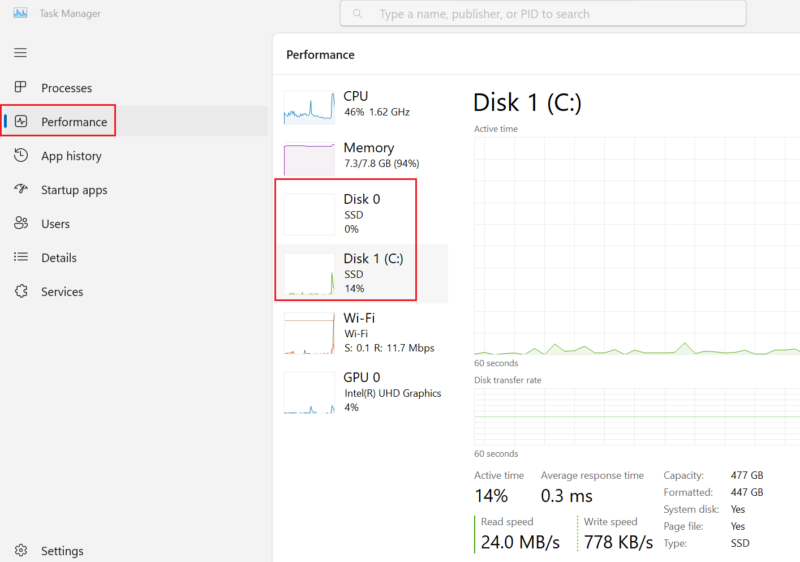
Task: Click the Processes icon in sidebar
Action: pyautogui.click(x=20, y=87)
